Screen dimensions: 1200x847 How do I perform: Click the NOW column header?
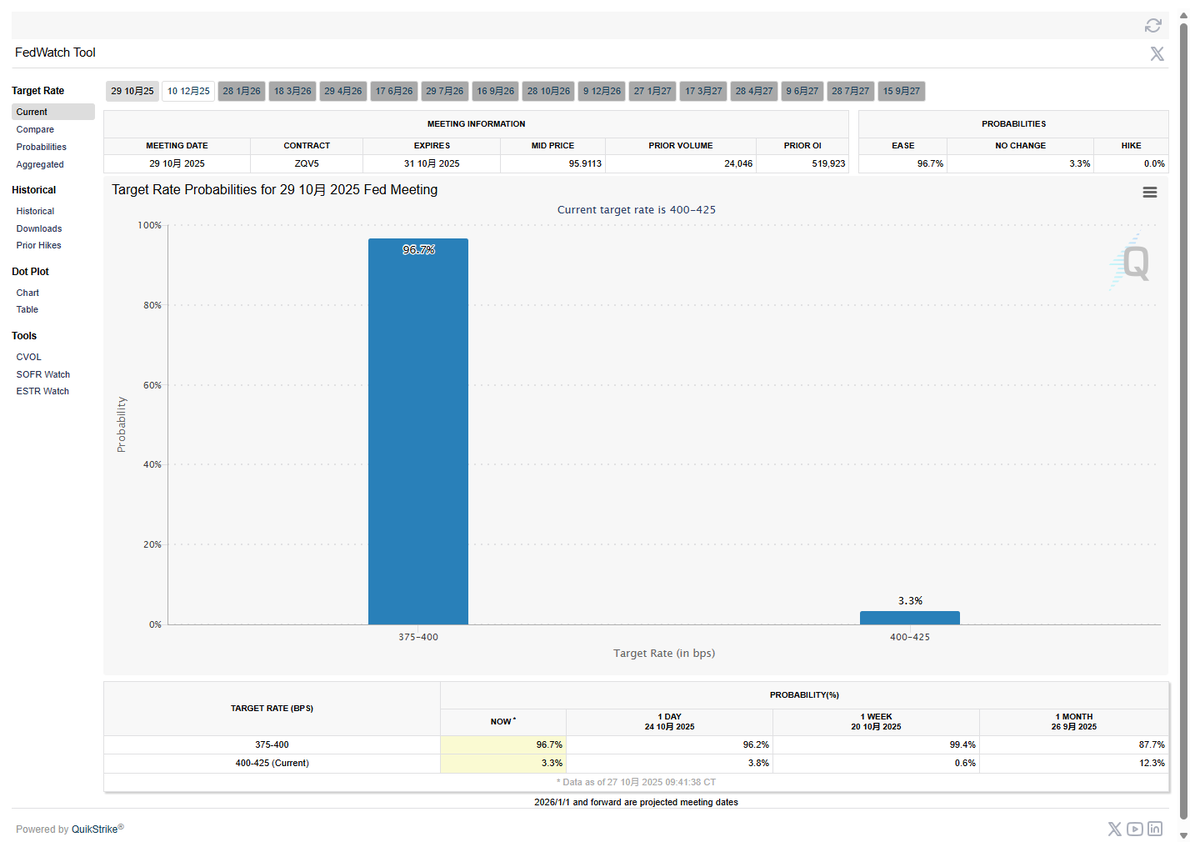(x=503, y=721)
